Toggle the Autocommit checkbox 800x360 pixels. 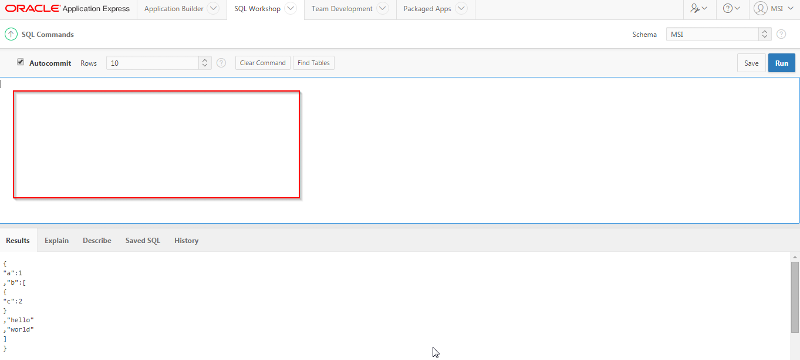[20, 62]
